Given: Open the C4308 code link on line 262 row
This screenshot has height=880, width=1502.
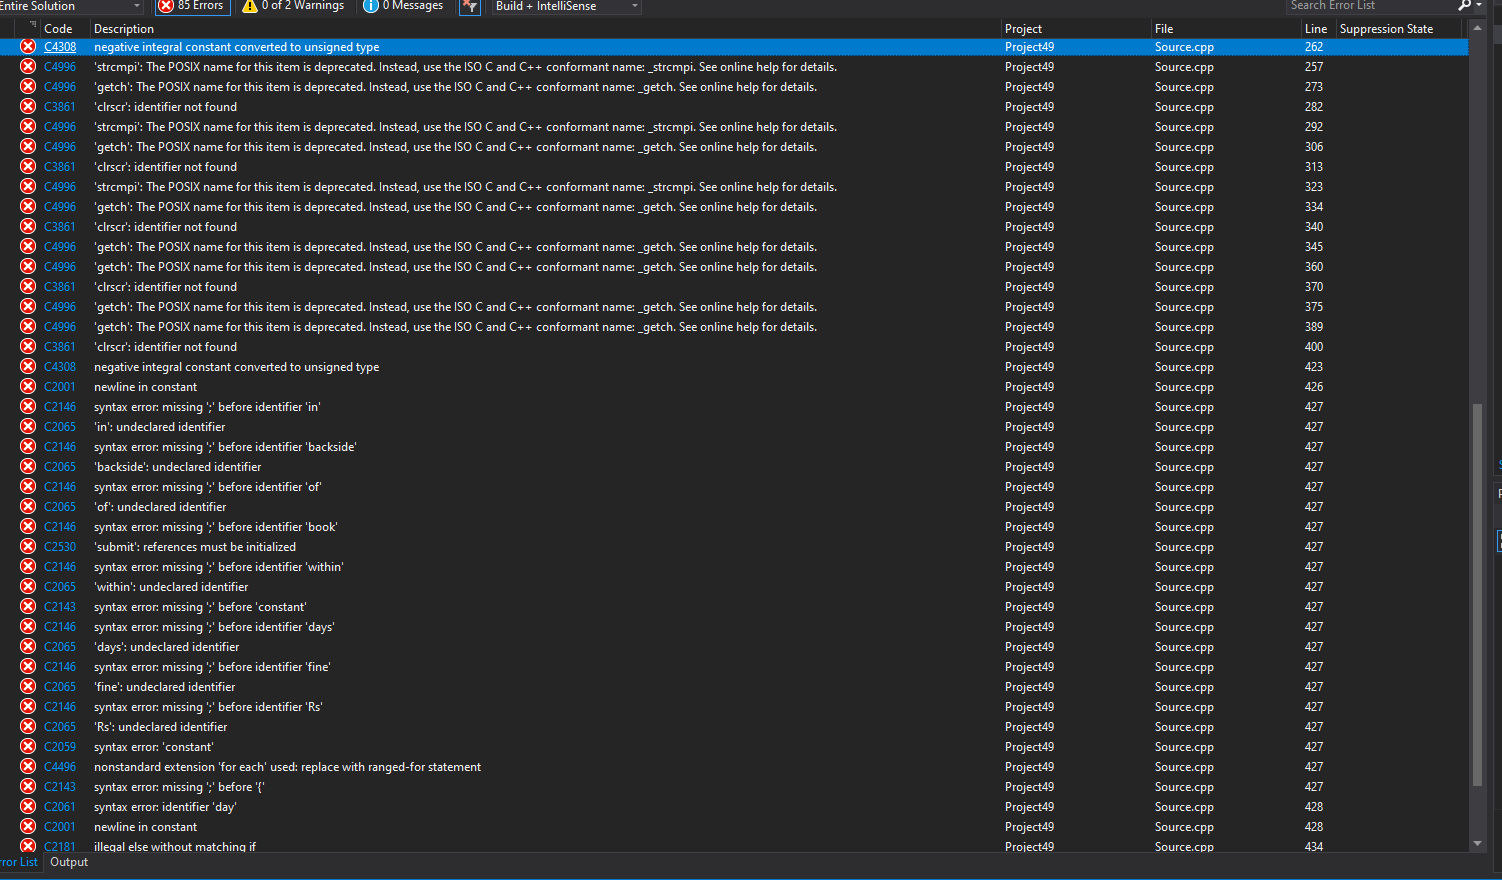Looking at the screenshot, I should click(x=60, y=47).
